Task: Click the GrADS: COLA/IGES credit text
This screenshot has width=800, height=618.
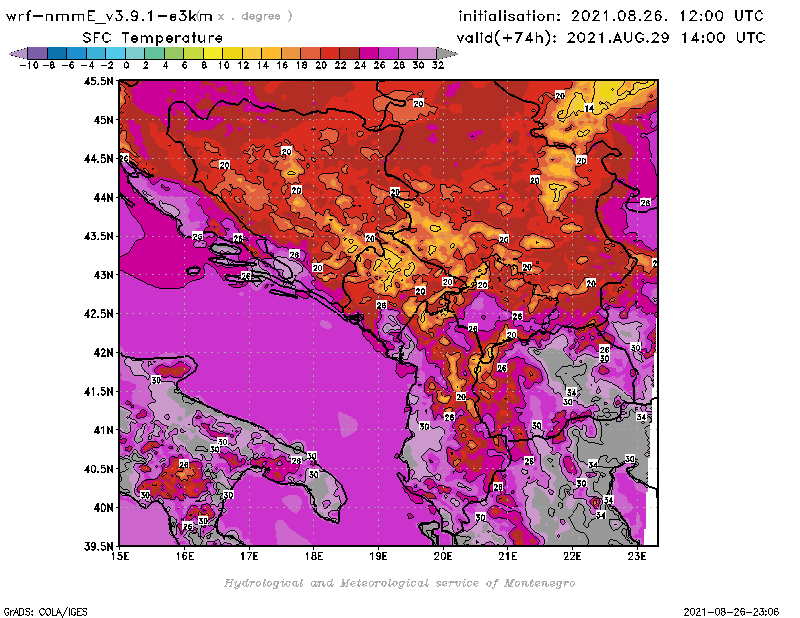Action: tap(45, 612)
